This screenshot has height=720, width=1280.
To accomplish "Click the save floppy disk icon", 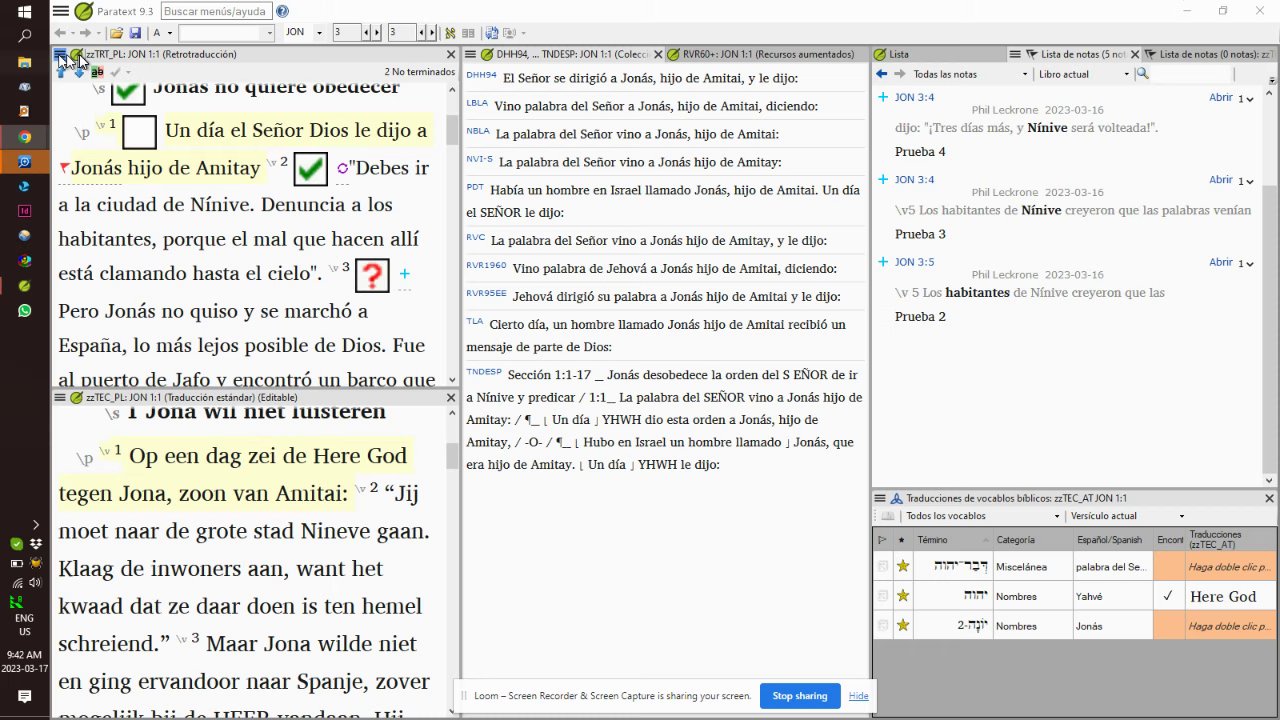I will (135, 33).
